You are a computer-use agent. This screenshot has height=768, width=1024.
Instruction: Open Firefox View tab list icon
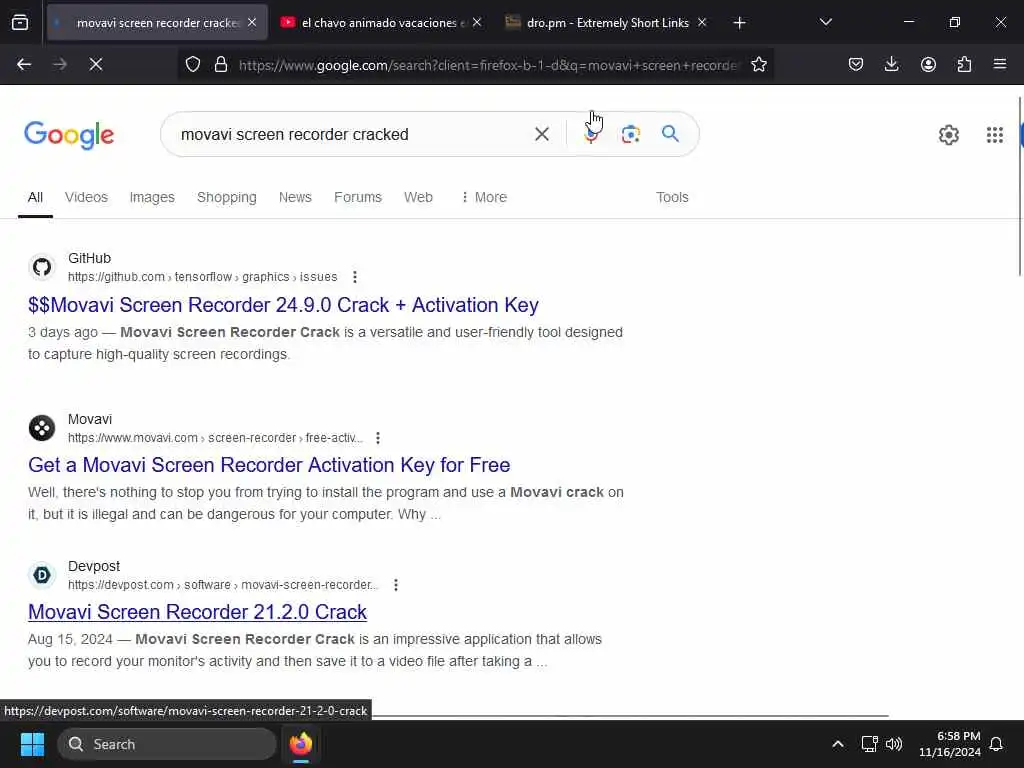click(20, 23)
